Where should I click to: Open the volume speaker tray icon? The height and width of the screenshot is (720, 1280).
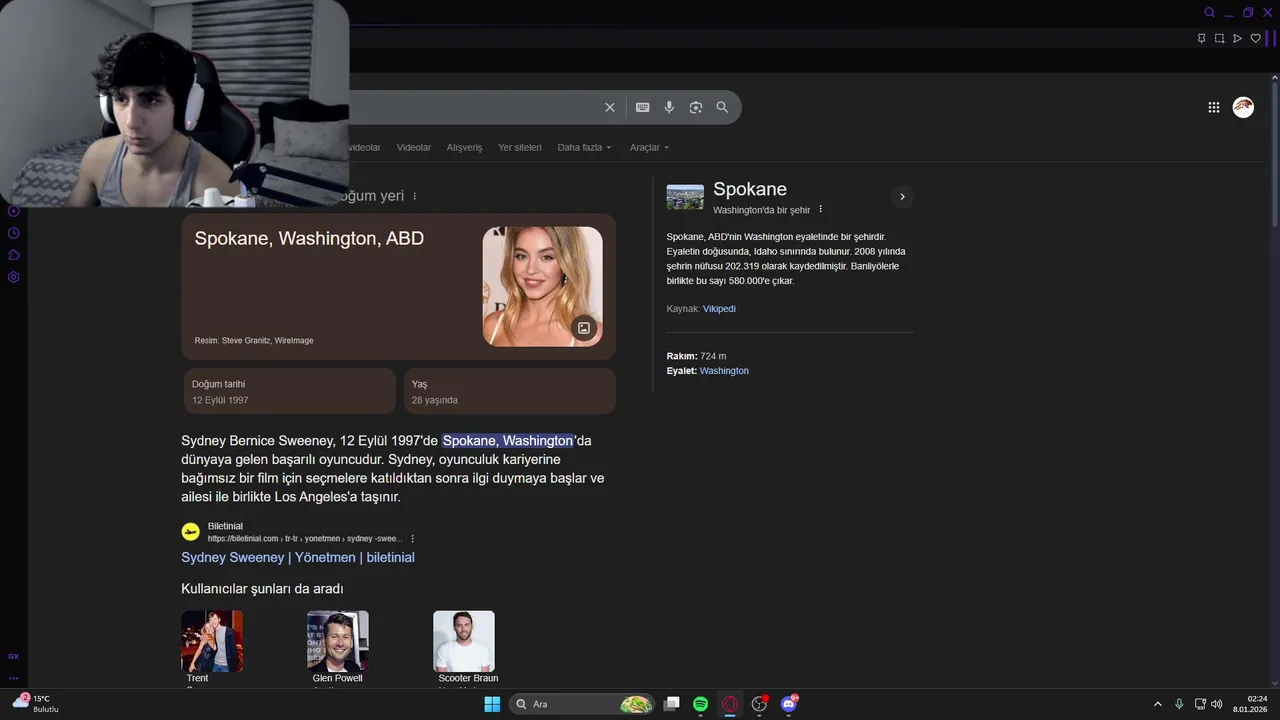[x=1217, y=704]
